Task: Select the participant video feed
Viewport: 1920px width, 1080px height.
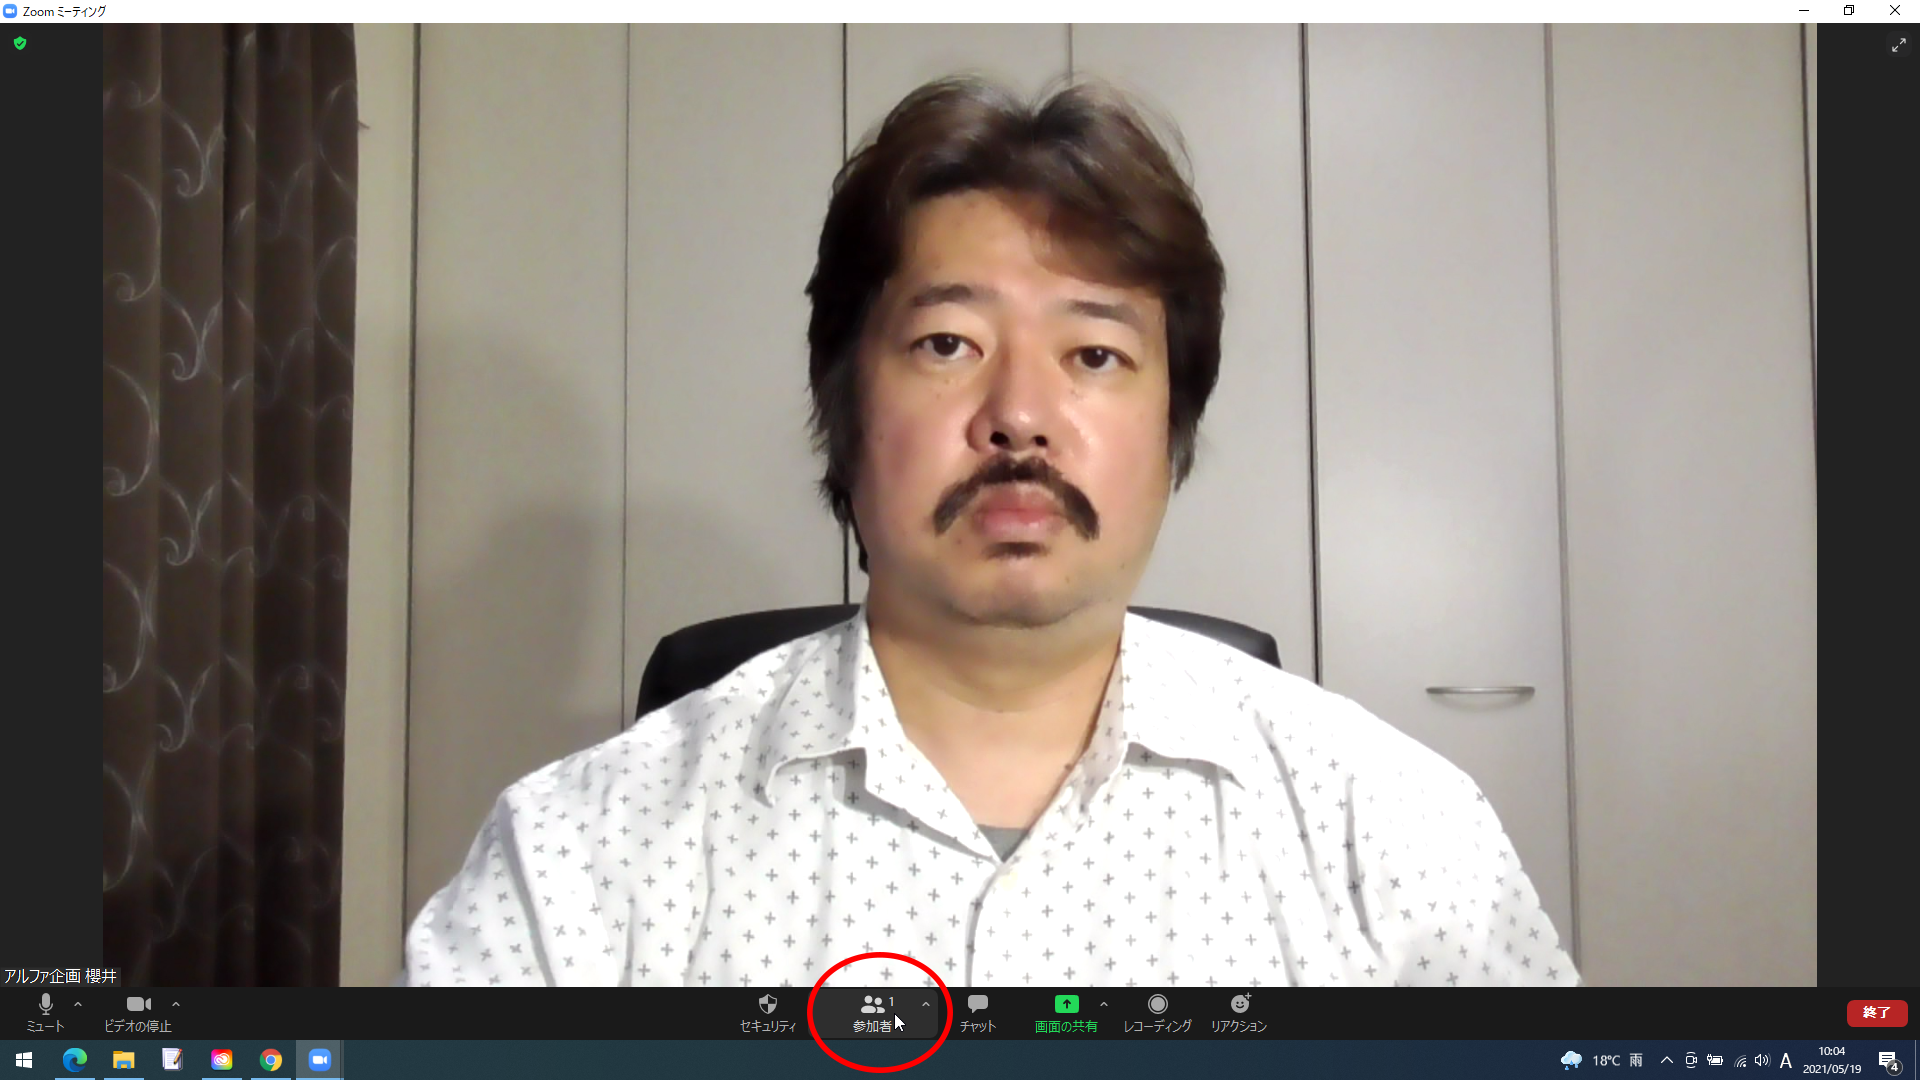Action: [x=960, y=505]
